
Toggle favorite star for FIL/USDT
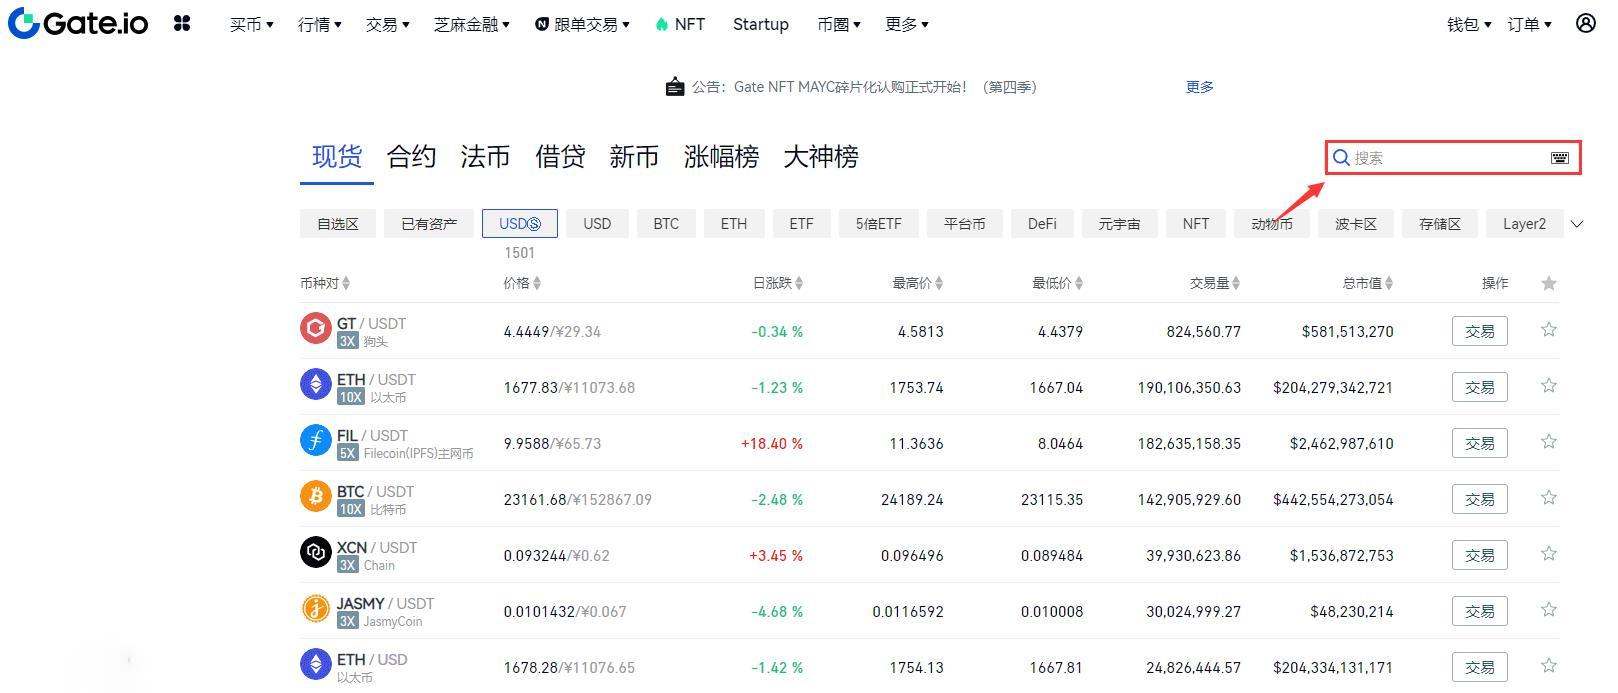pos(1548,442)
